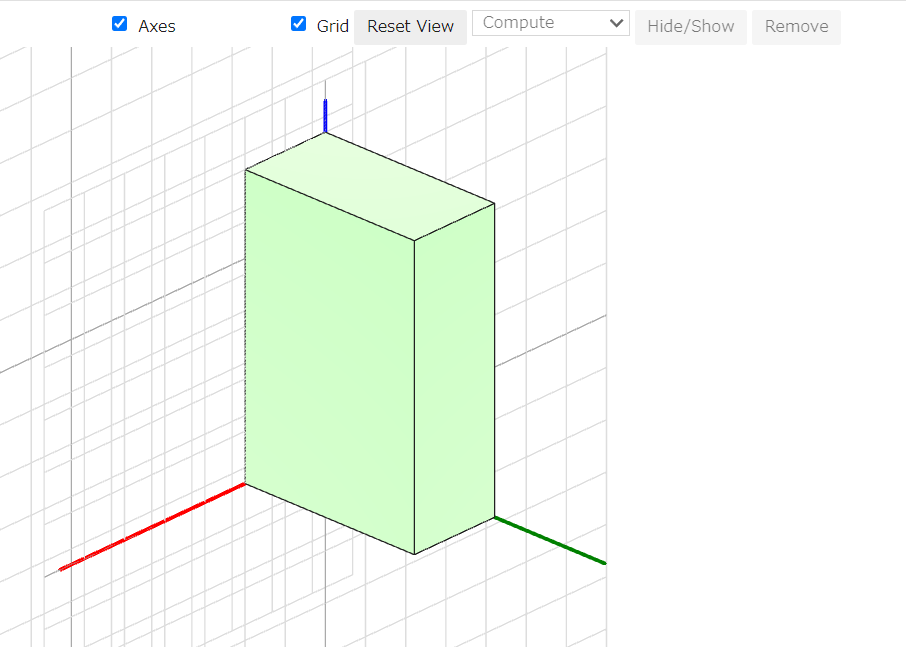The height and width of the screenshot is (655, 906).
Task: Click the green Y axis line
Action: (550, 541)
